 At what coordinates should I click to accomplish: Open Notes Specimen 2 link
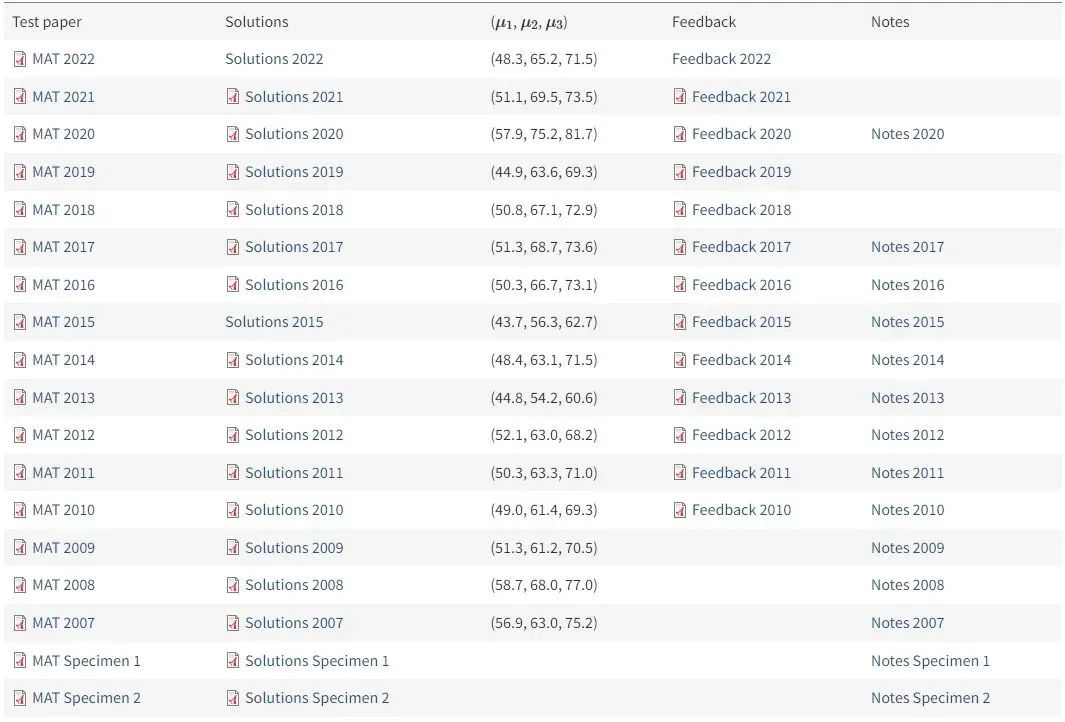[930, 698]
